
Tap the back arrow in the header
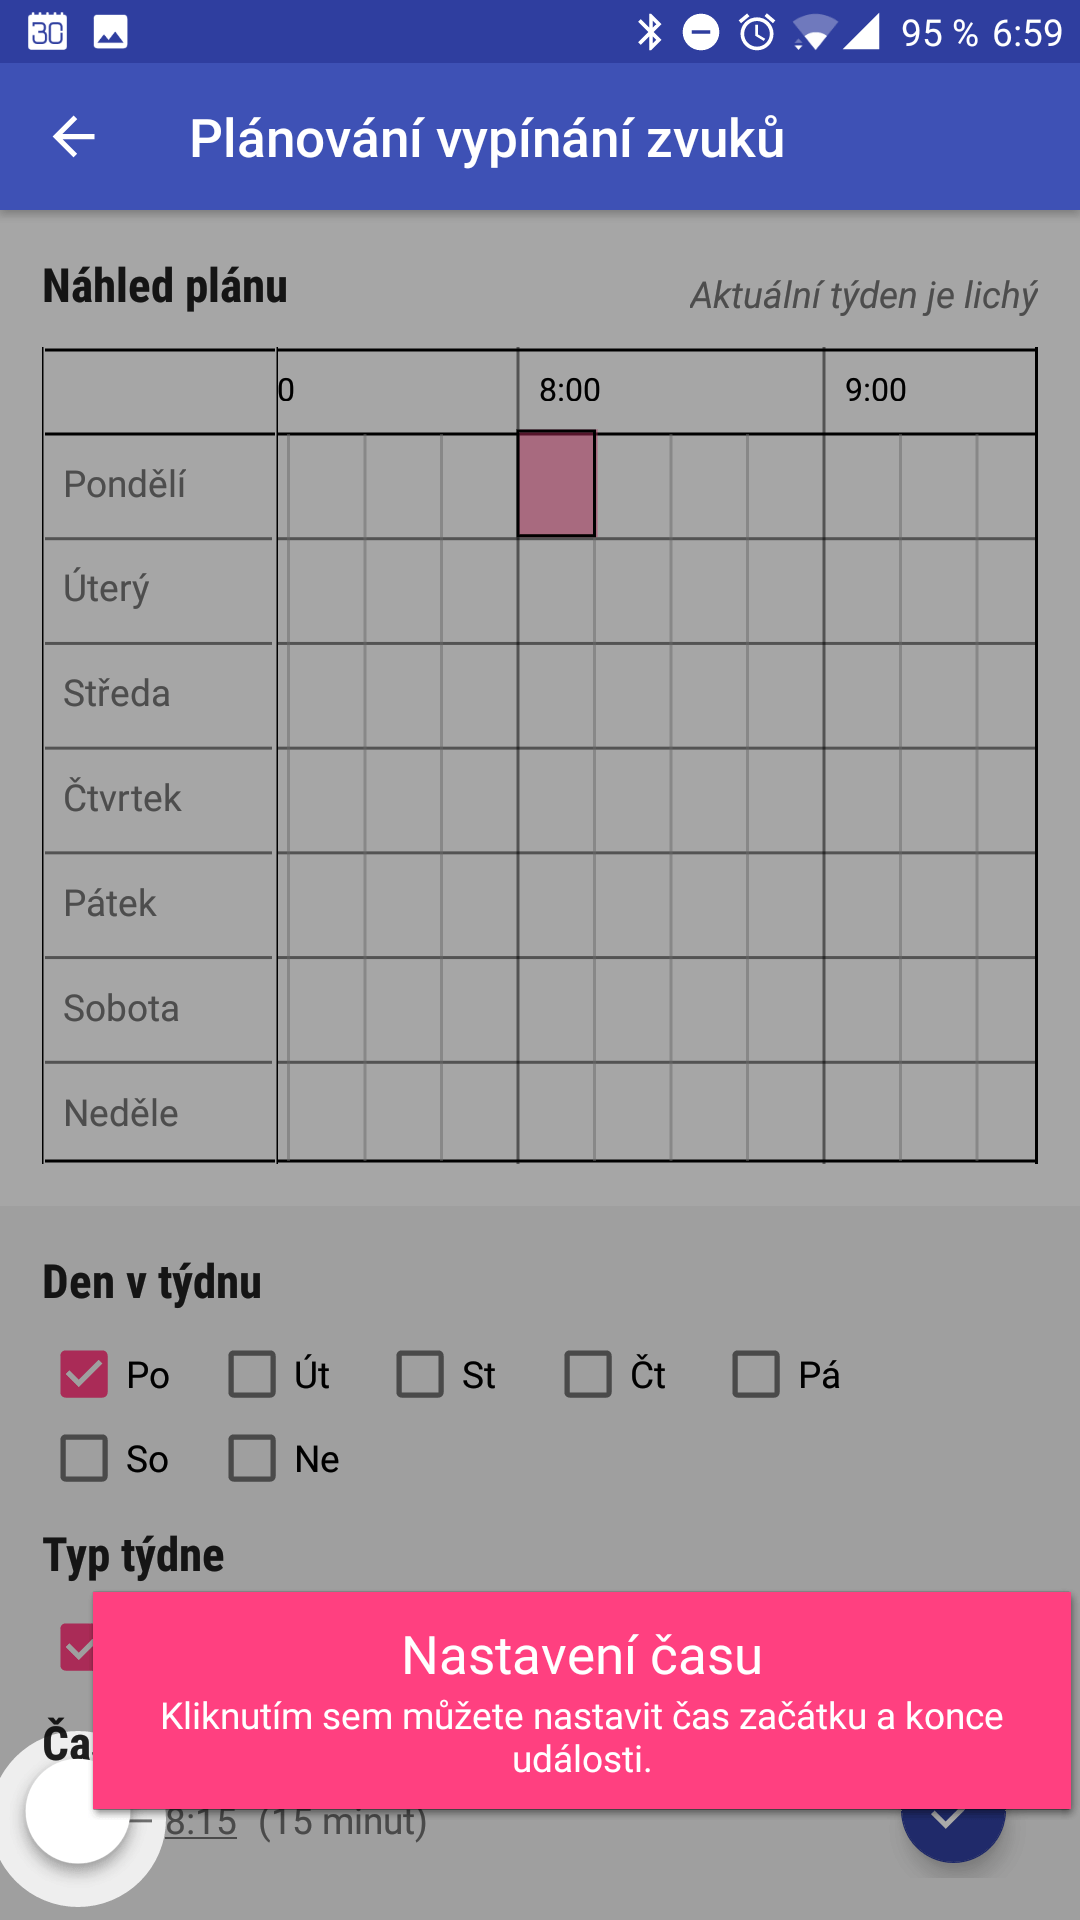click(74, 137)
